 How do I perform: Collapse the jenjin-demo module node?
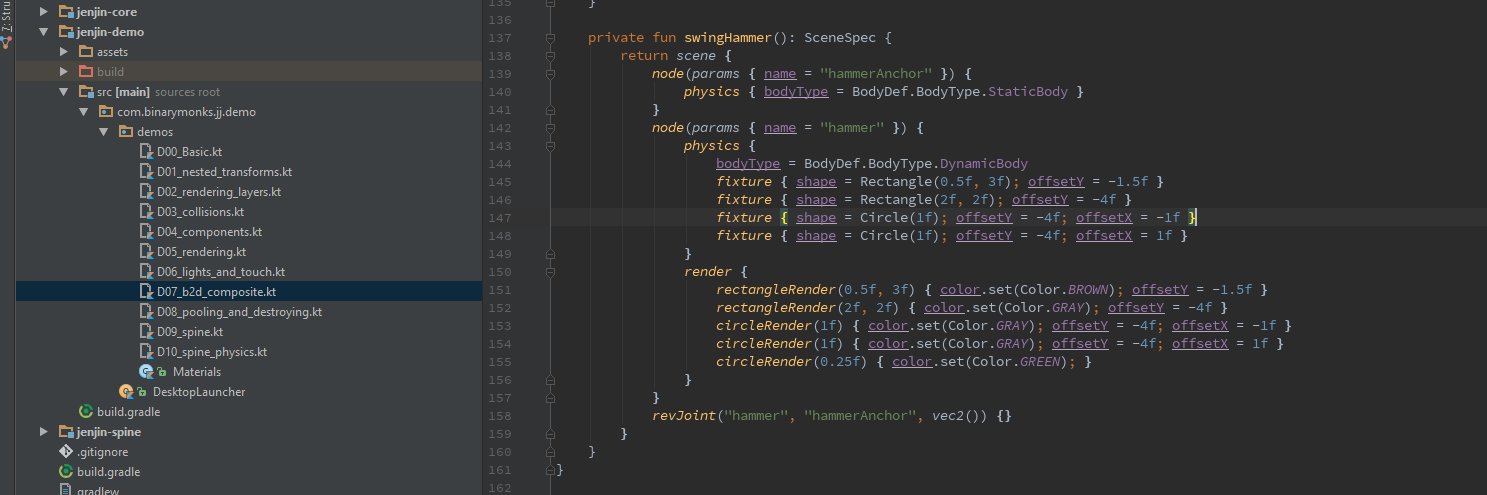point(43,32)
